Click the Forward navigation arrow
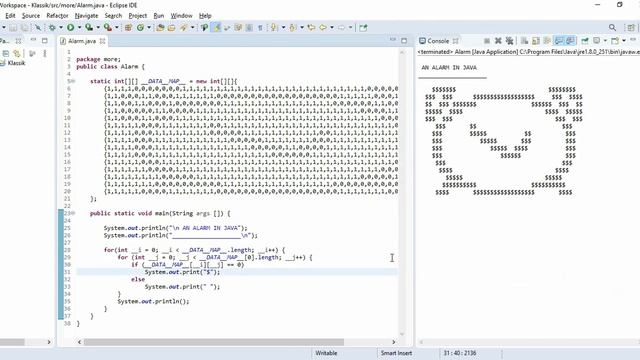Viewport: 640px width, 360px height. 341,27
